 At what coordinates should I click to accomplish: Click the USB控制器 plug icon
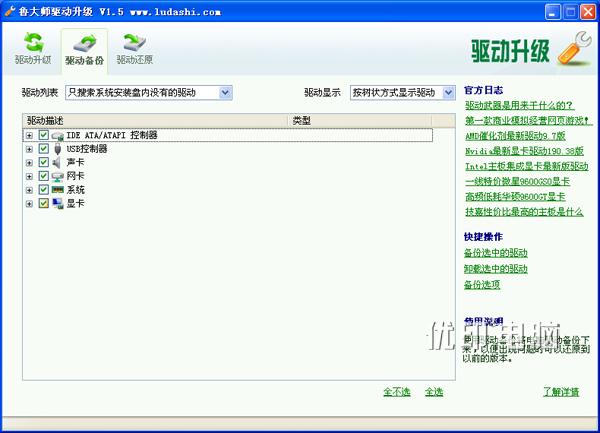[57, 149]
